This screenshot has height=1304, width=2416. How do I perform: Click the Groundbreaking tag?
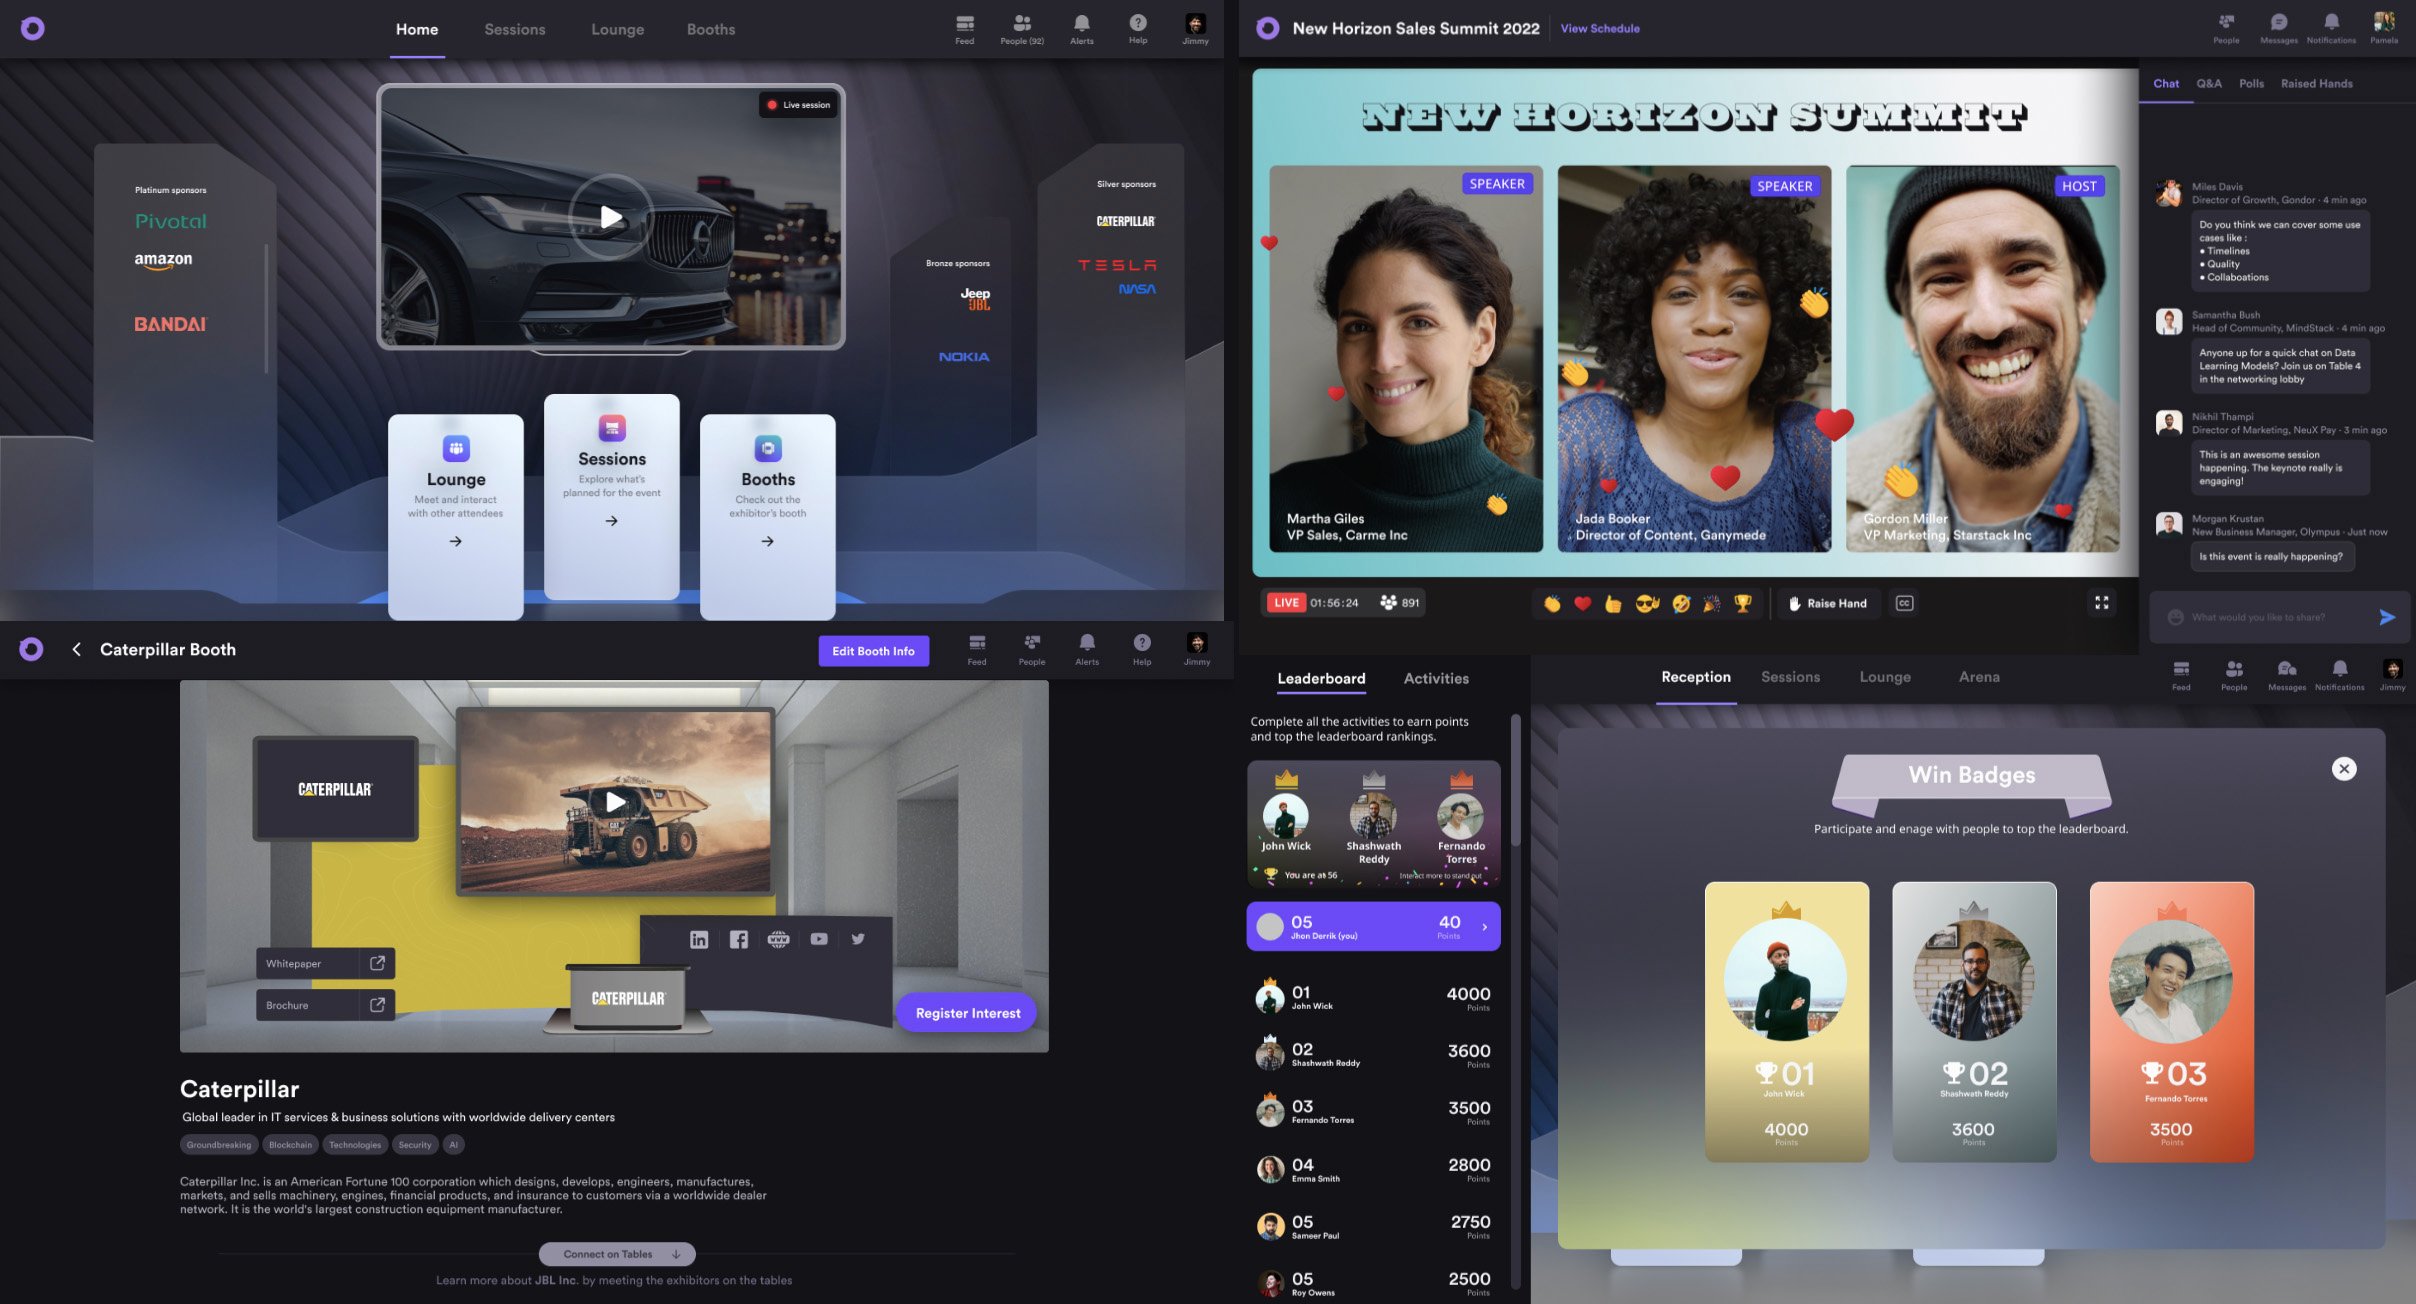219,1145
